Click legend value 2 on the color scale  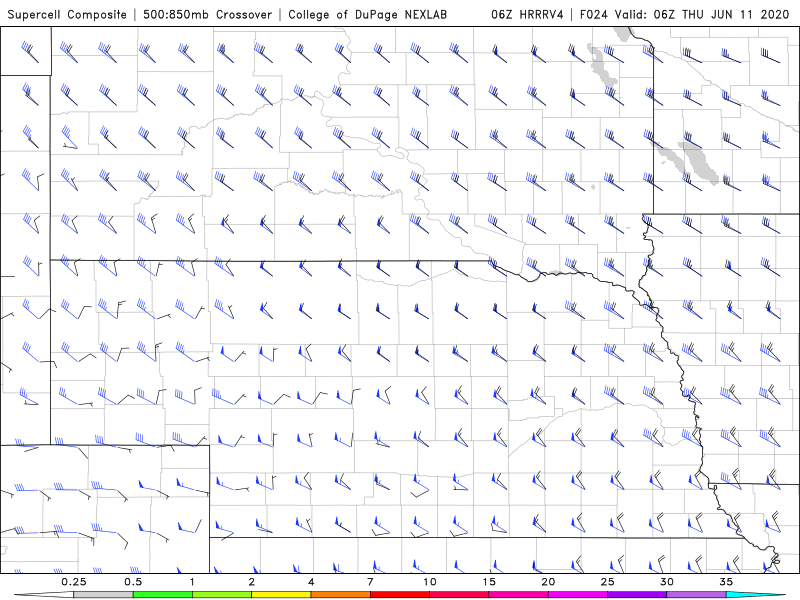click(252, 582)
